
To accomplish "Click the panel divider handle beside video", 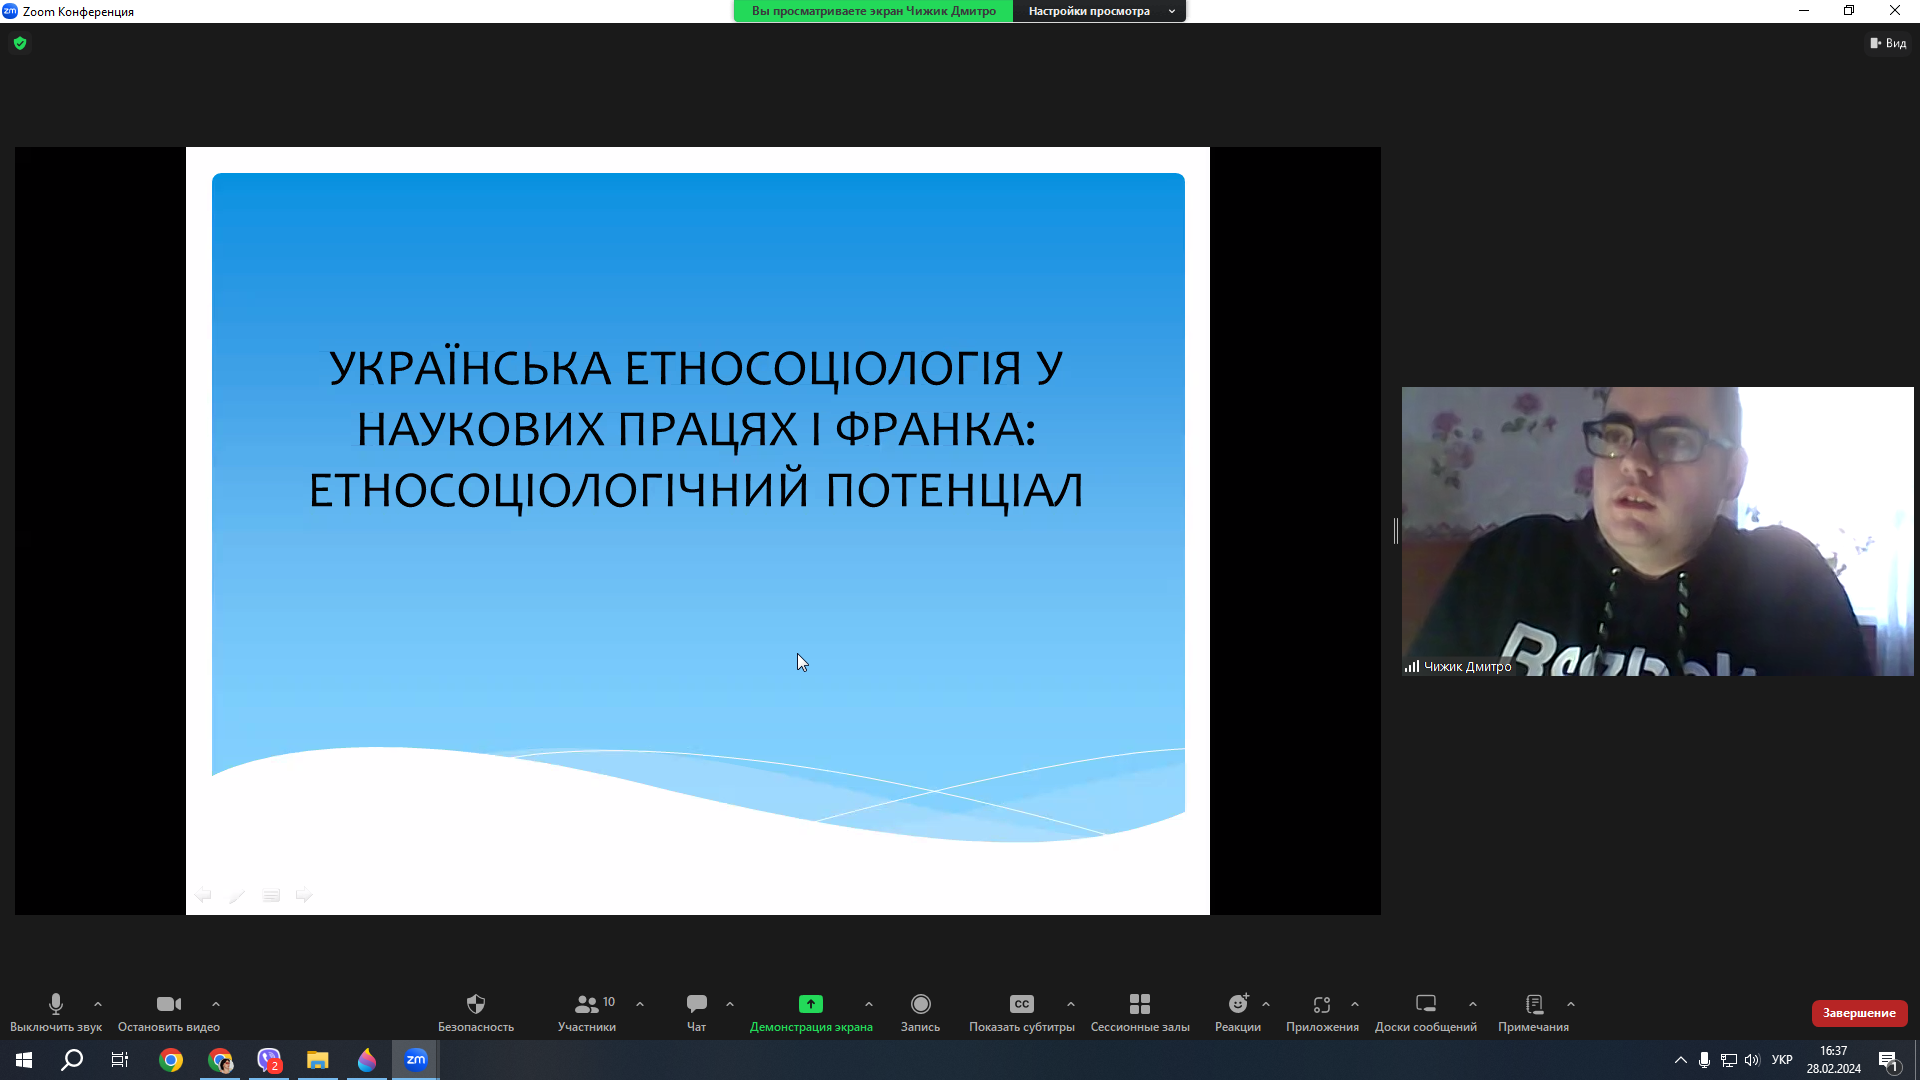I will [x=1395, y=531].
